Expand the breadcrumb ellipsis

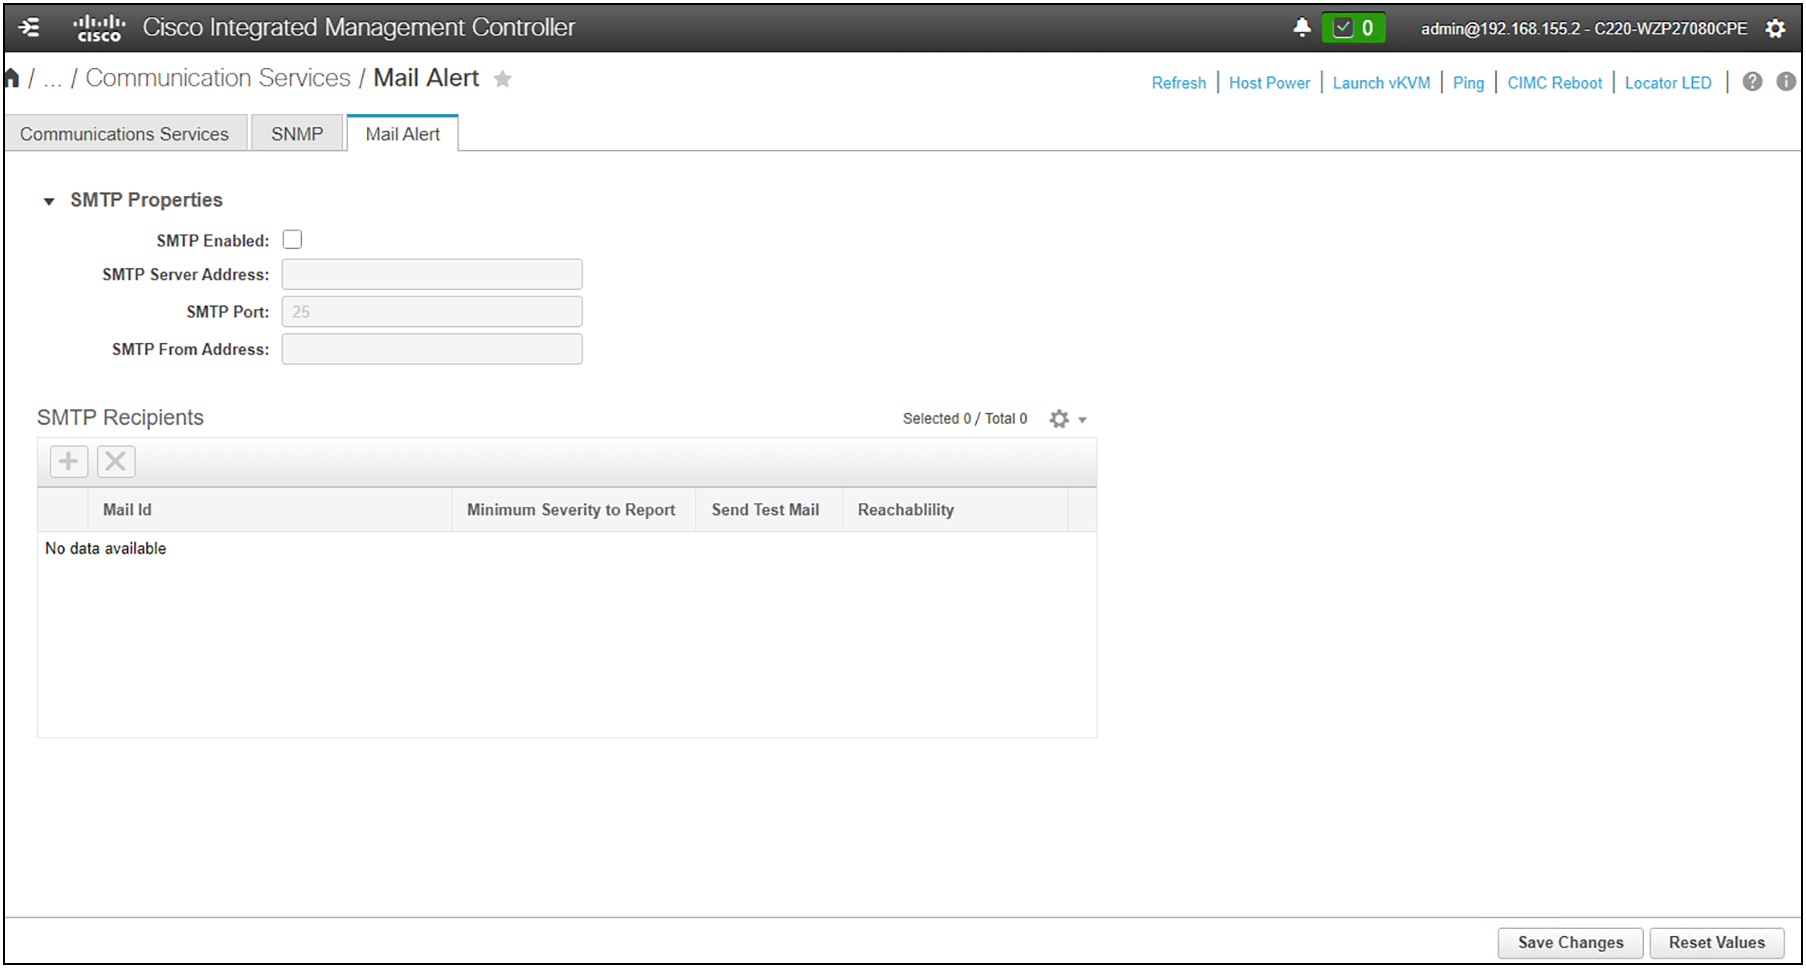pyautogui.click(x=52, y=79)
